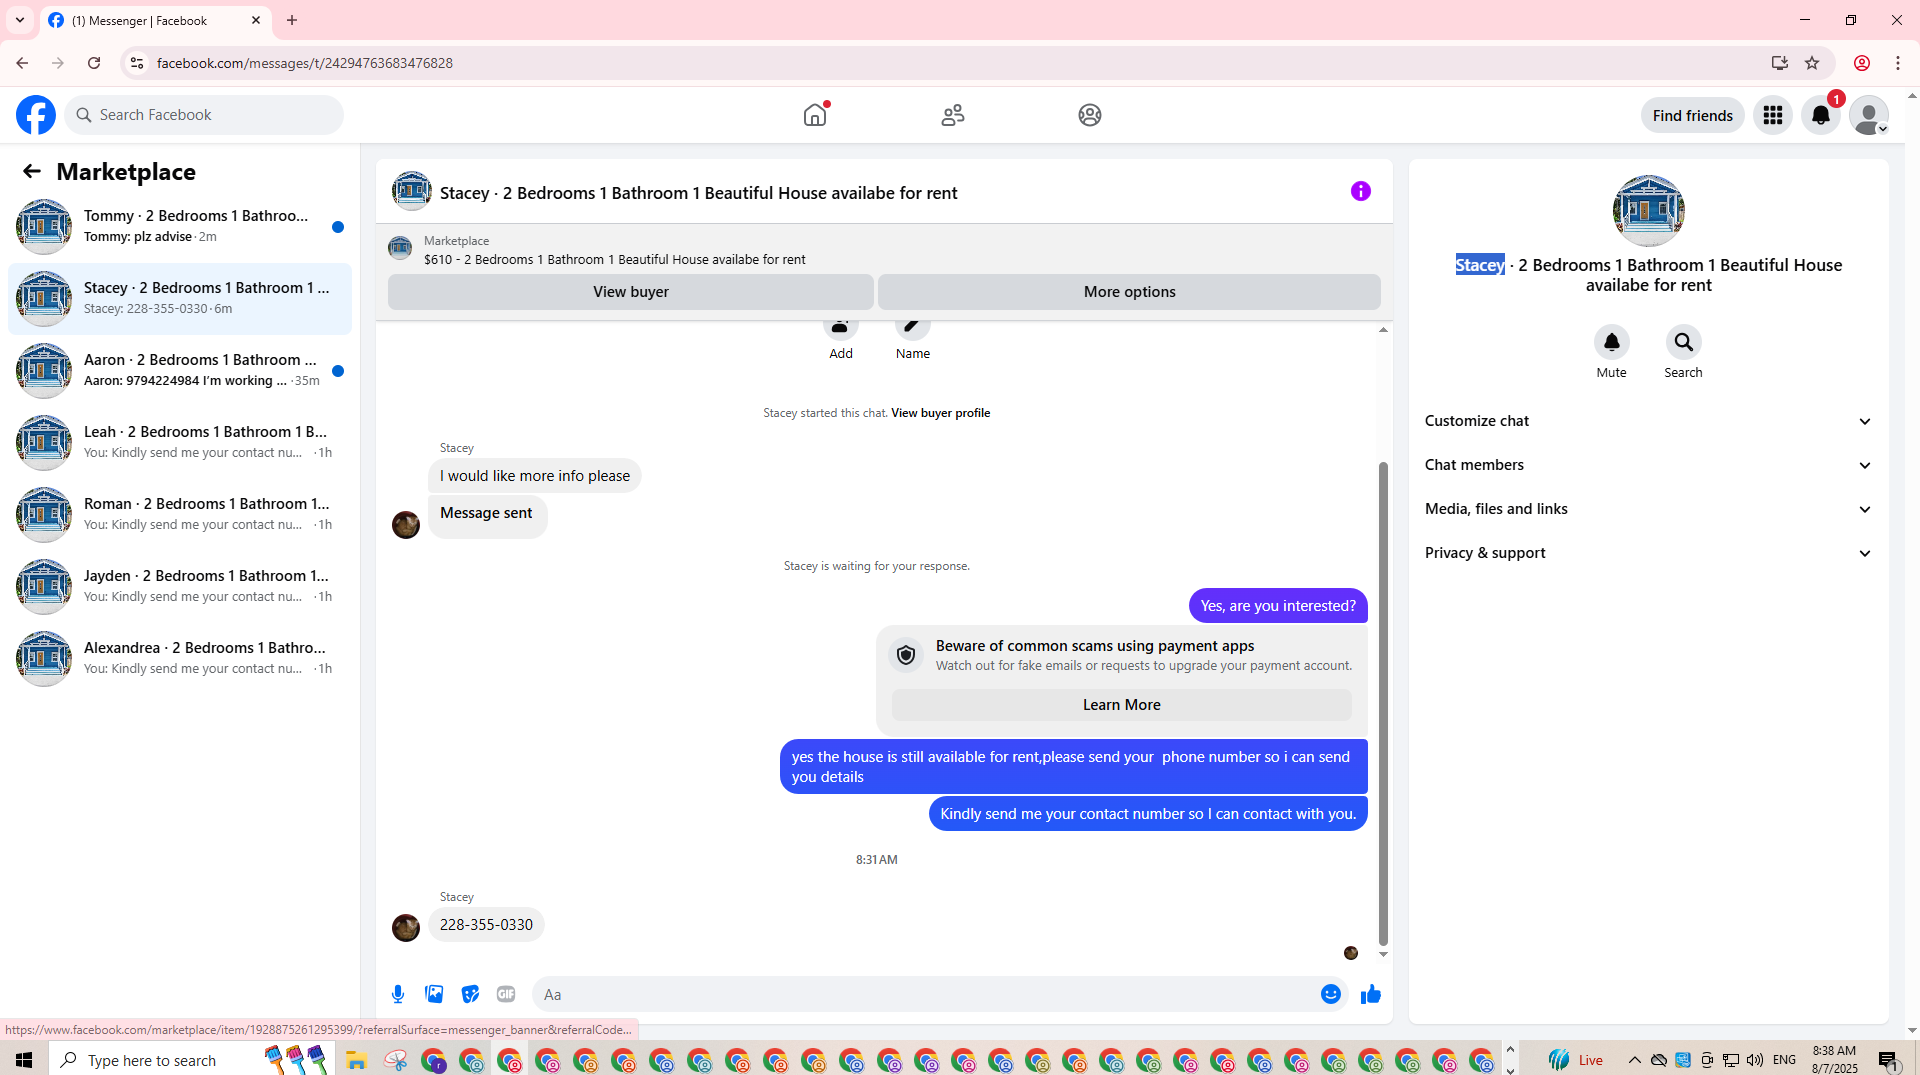This screenshot has width=1920, height=1075.
Task: Open conversation information purple icon
Action: tap(1361, 191)
